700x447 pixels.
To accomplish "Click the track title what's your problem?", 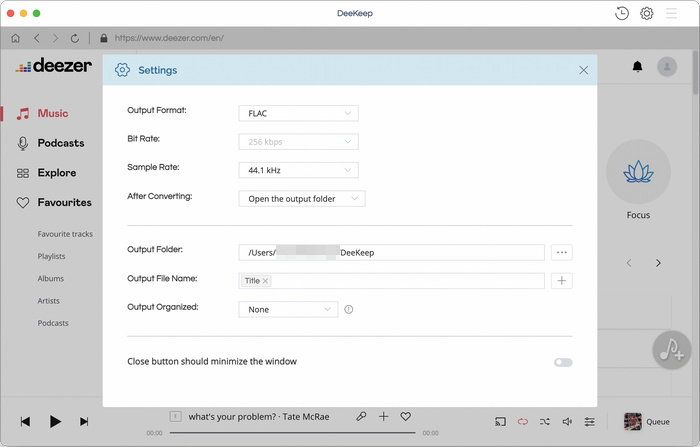I will click(x=232, y=417).
